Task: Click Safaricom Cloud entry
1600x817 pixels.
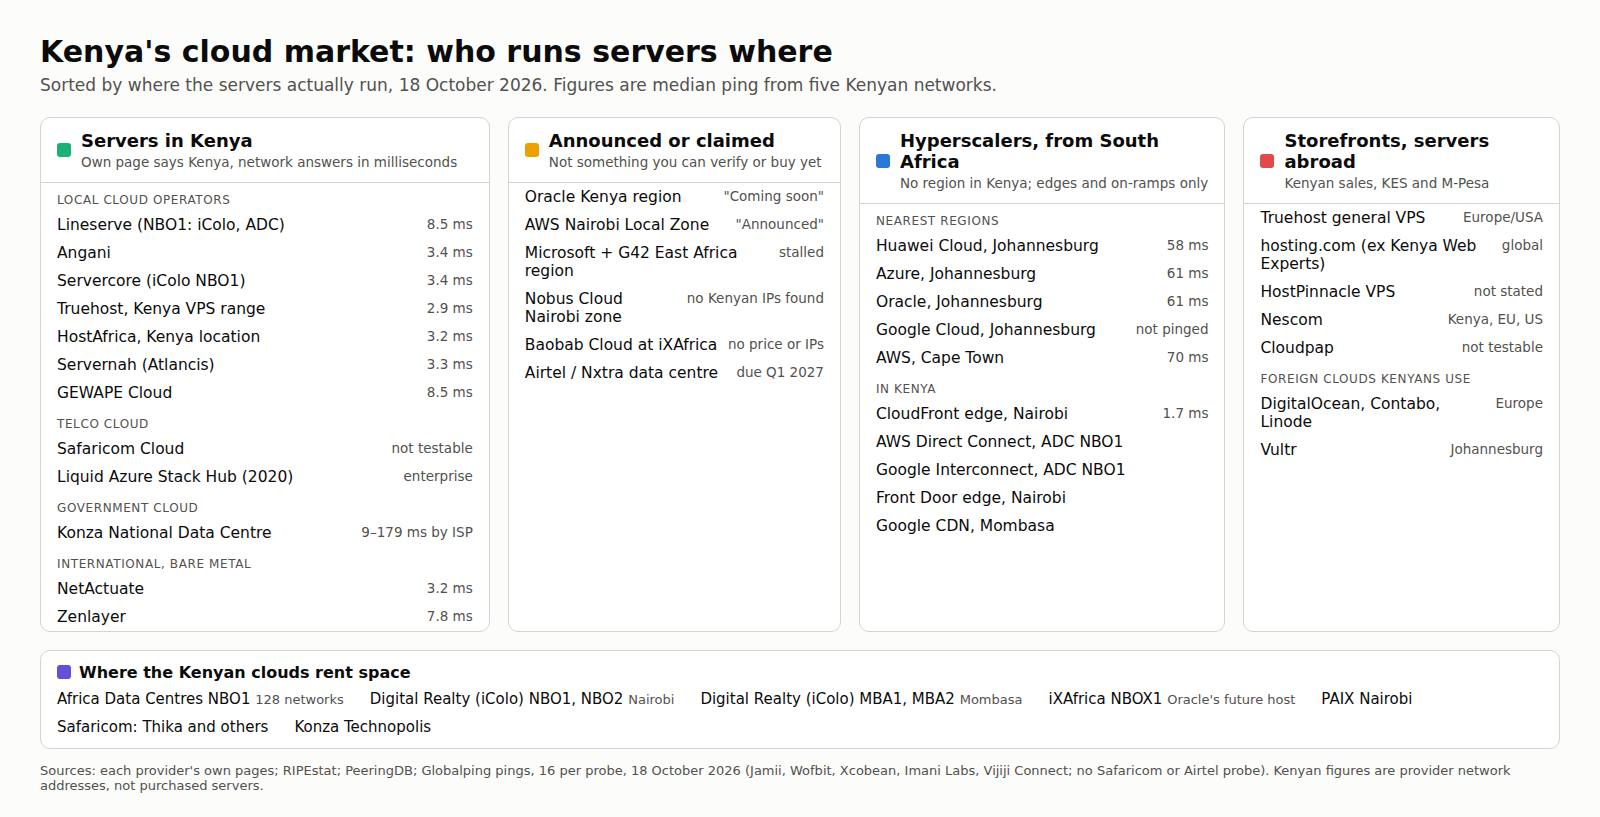Action: [x=265, y=448]
